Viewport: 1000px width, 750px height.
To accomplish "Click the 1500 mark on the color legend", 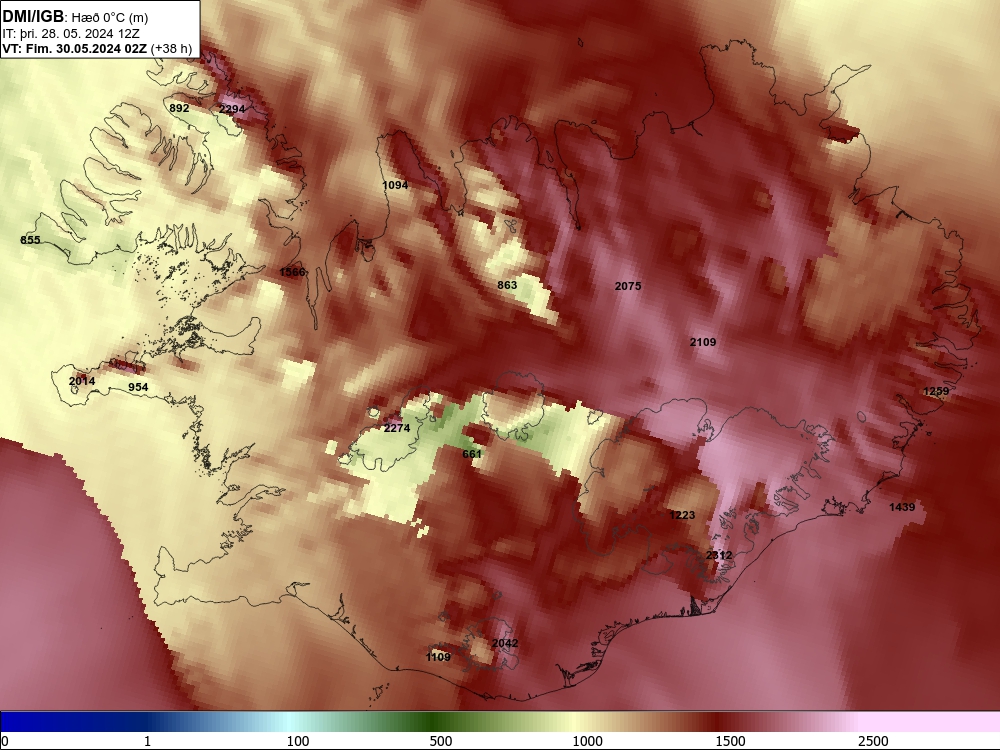I will coord(730,741).
